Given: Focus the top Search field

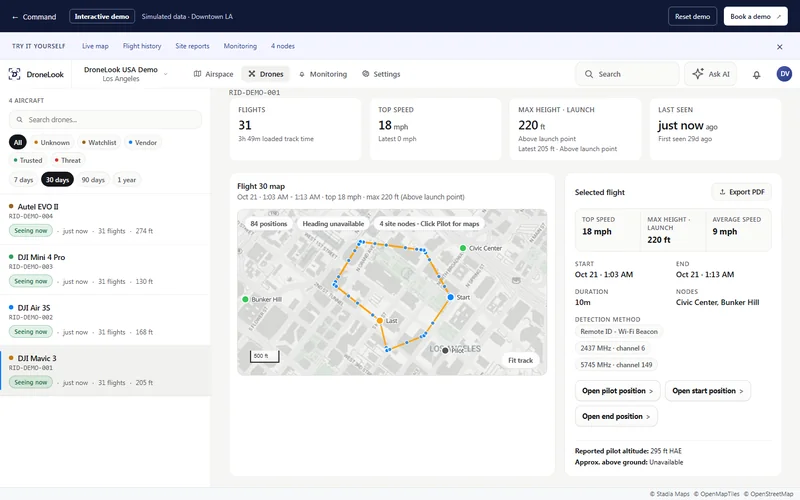Looking at the screenshot, I should click(628, 74).
